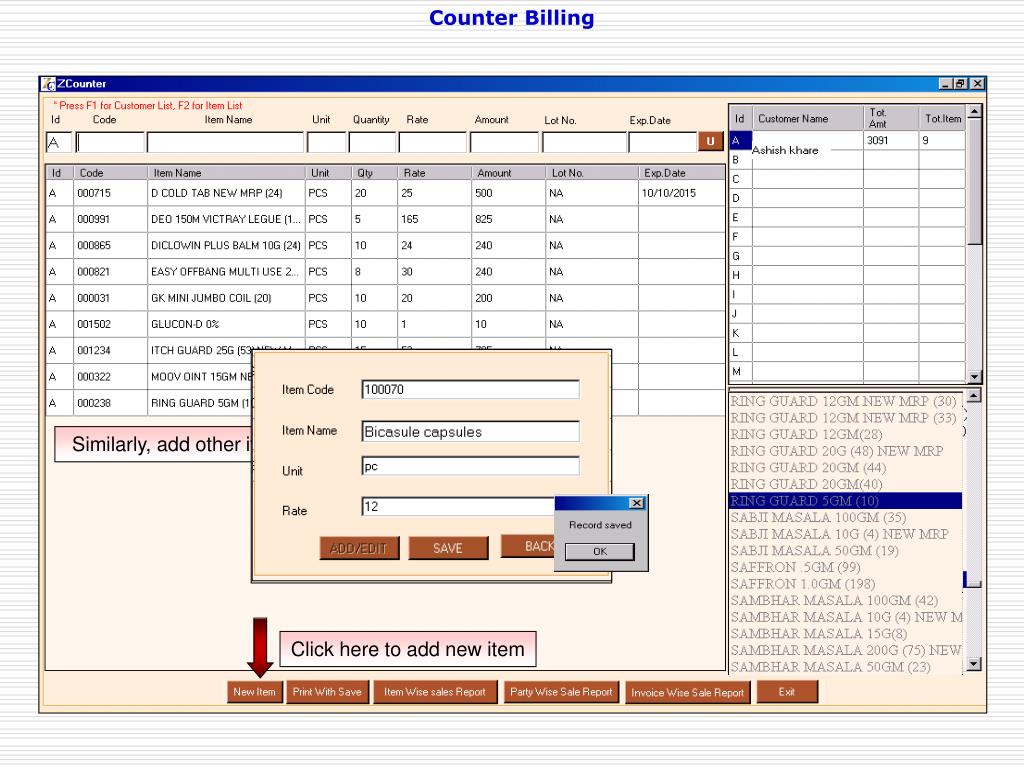
Task: Click the SAVE button in item form
Action: tap(448, 548)
